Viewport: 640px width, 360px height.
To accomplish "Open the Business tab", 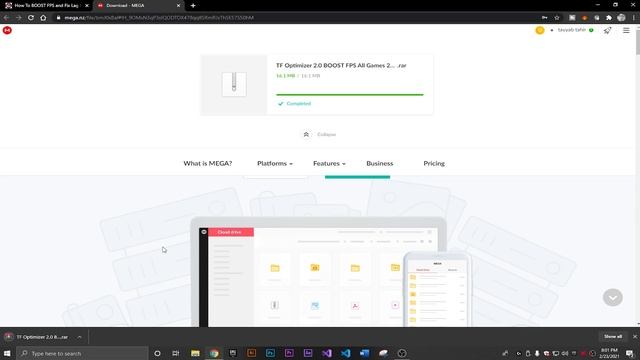I will point(380,163).
